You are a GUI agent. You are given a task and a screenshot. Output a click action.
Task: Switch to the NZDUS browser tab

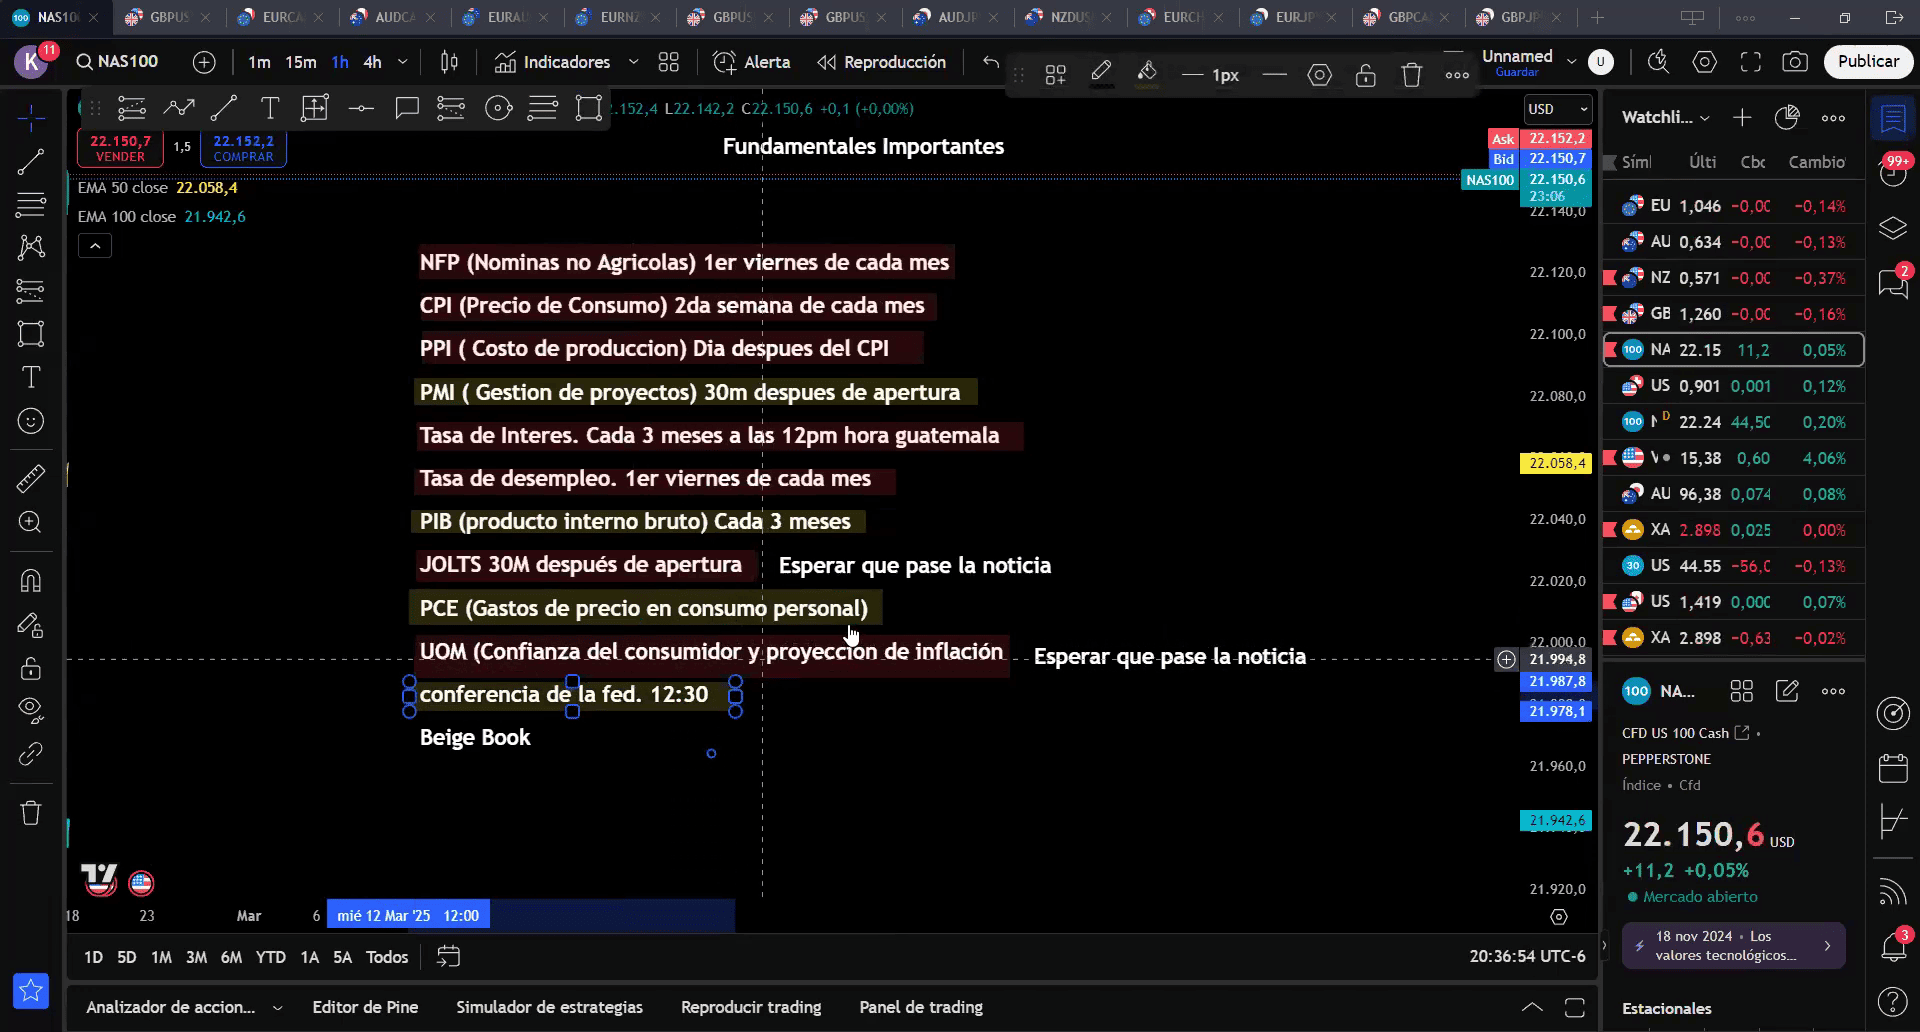[x=1069, y=17]
